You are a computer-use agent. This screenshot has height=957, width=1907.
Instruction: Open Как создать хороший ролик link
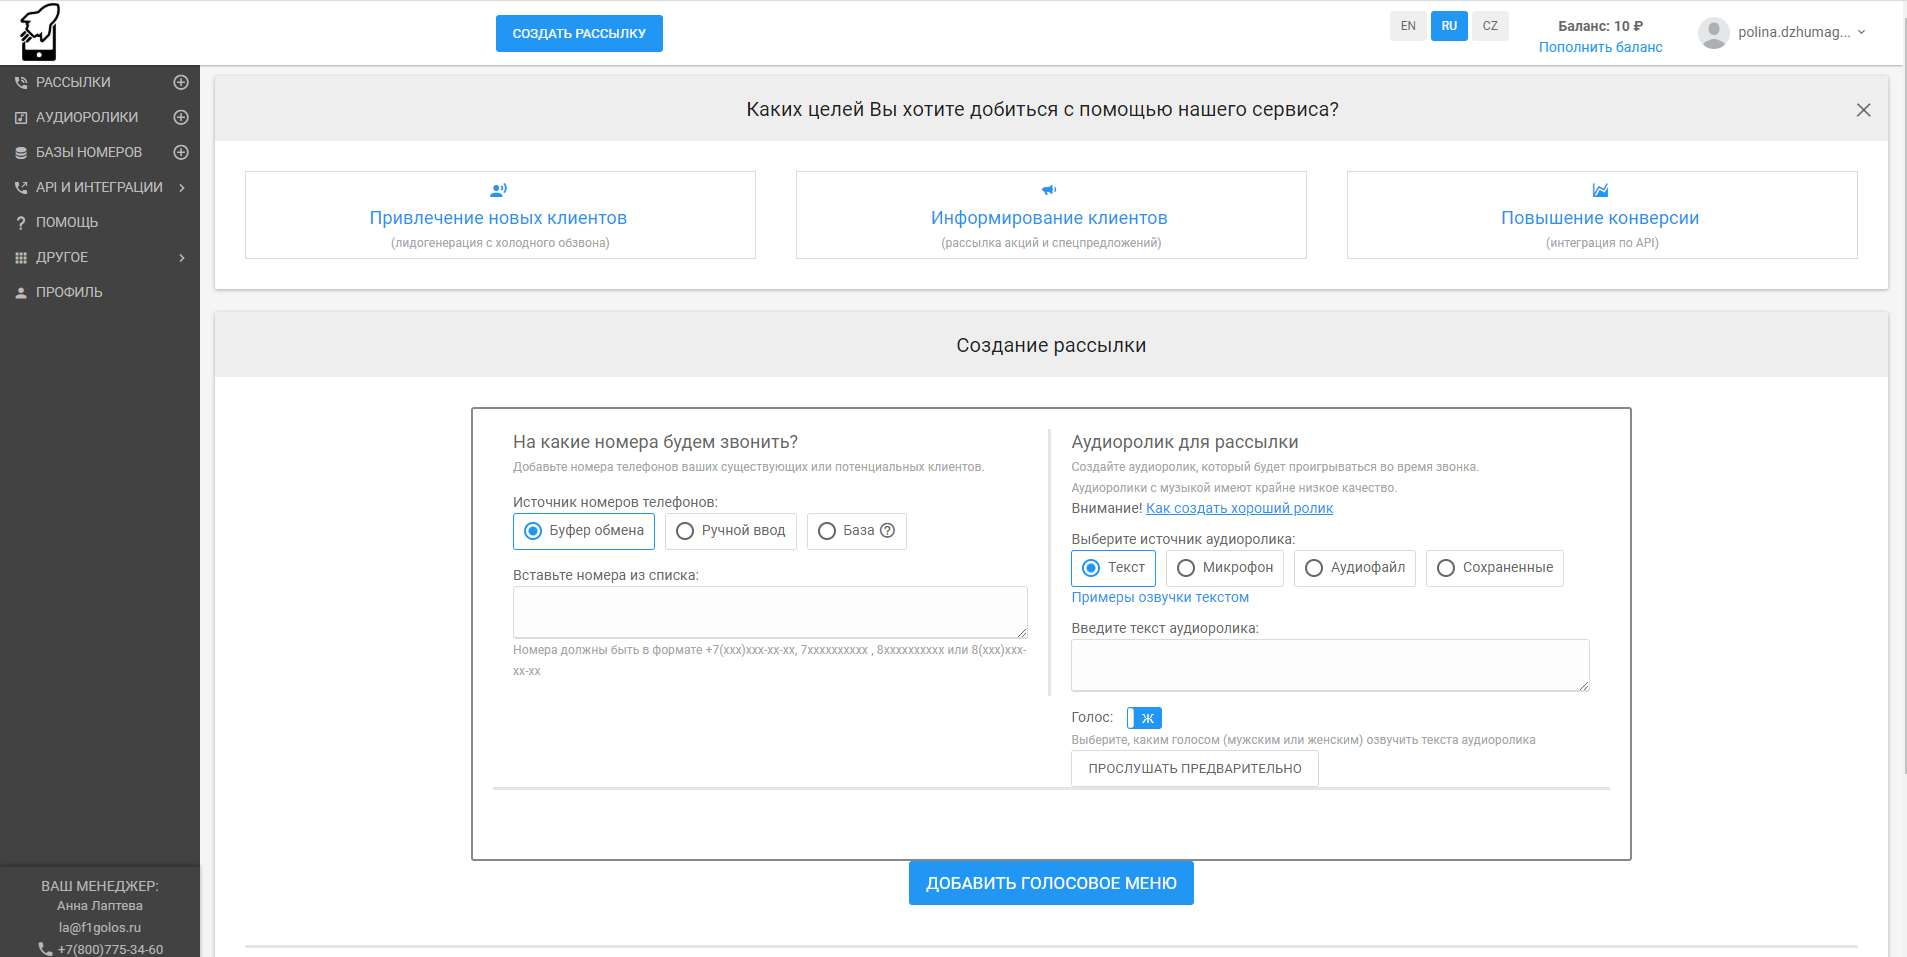pyautogui.click(x=1239, y=508)
